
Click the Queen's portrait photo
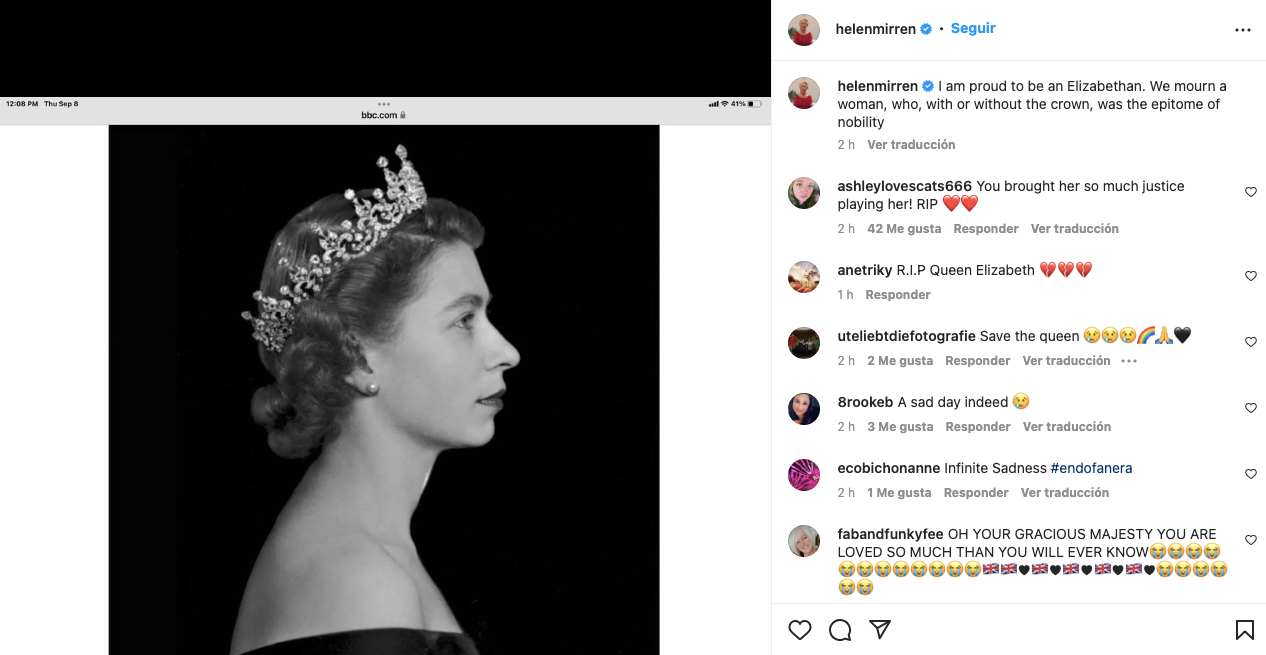[384, 390]
